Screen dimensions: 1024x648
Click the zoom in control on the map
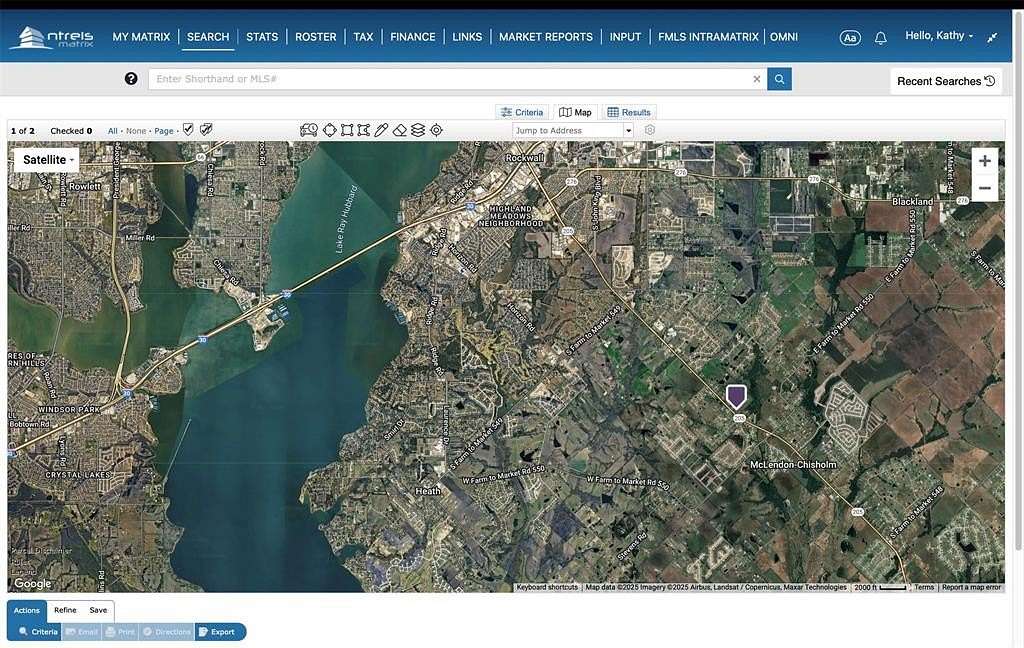(984, 160)
